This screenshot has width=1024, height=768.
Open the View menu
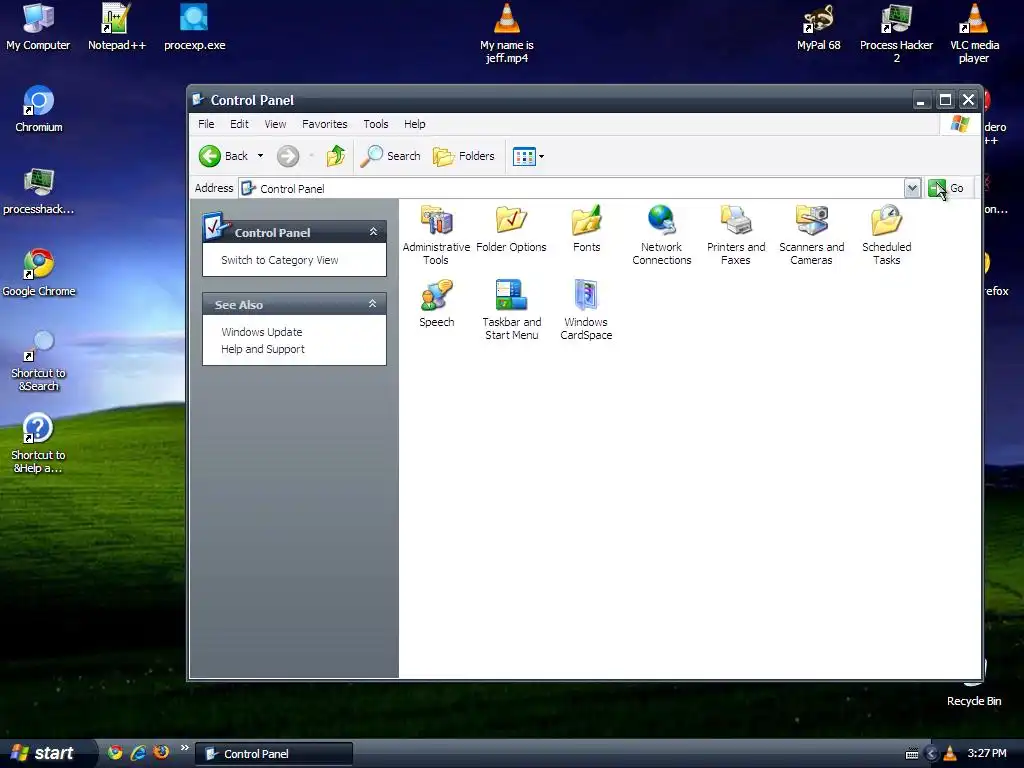coord(275,124)
